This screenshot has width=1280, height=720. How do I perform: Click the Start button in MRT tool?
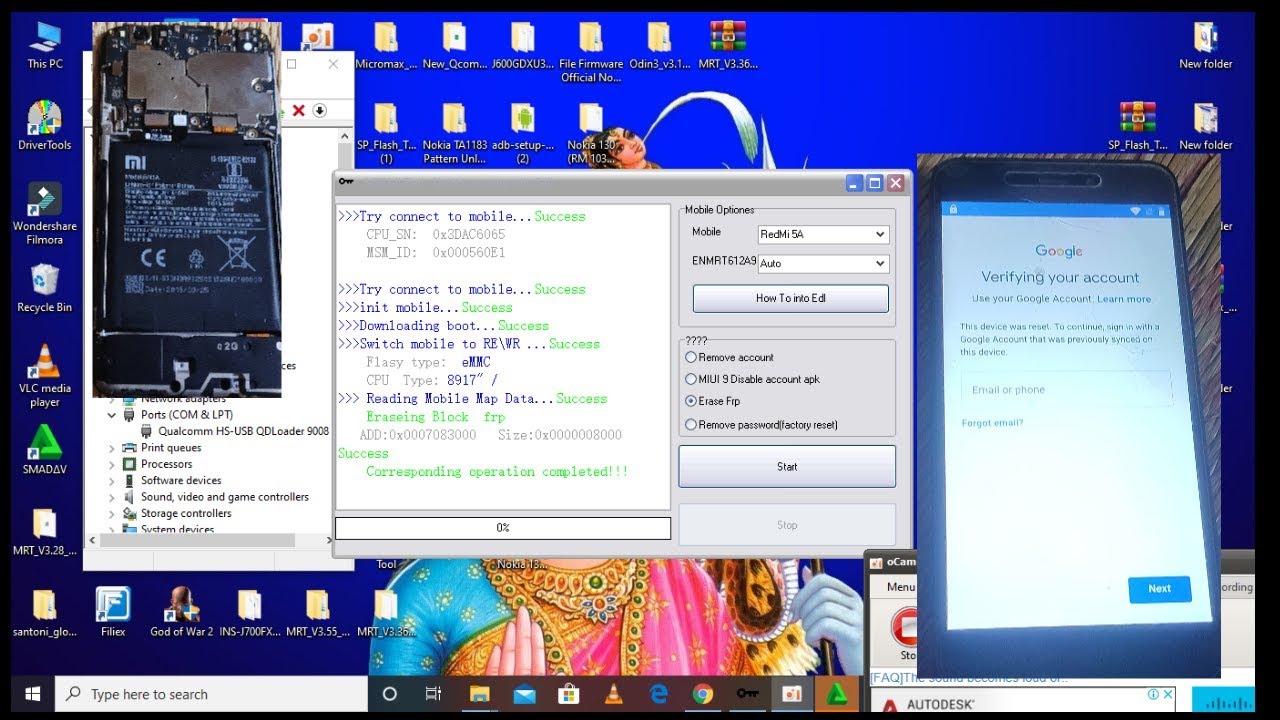pos(787,466)
